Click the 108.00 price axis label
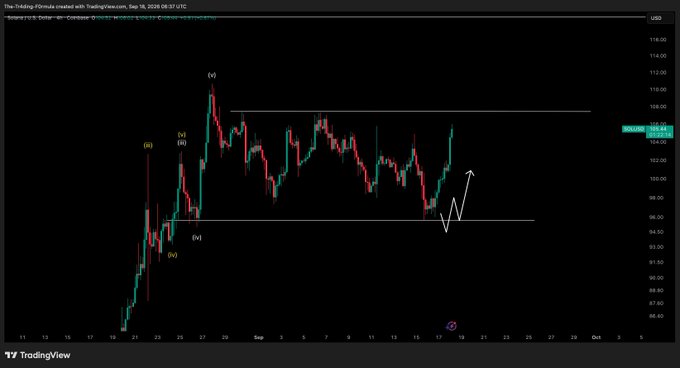Screen dimensions: 680x368 (658, 107)
